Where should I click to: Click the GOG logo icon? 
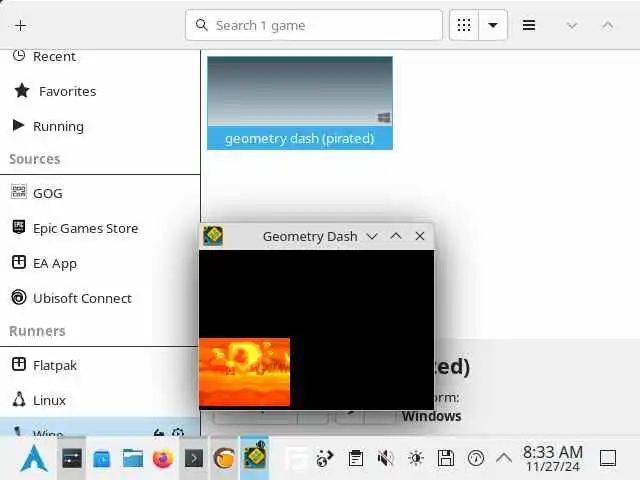click(x=19, y=192)
